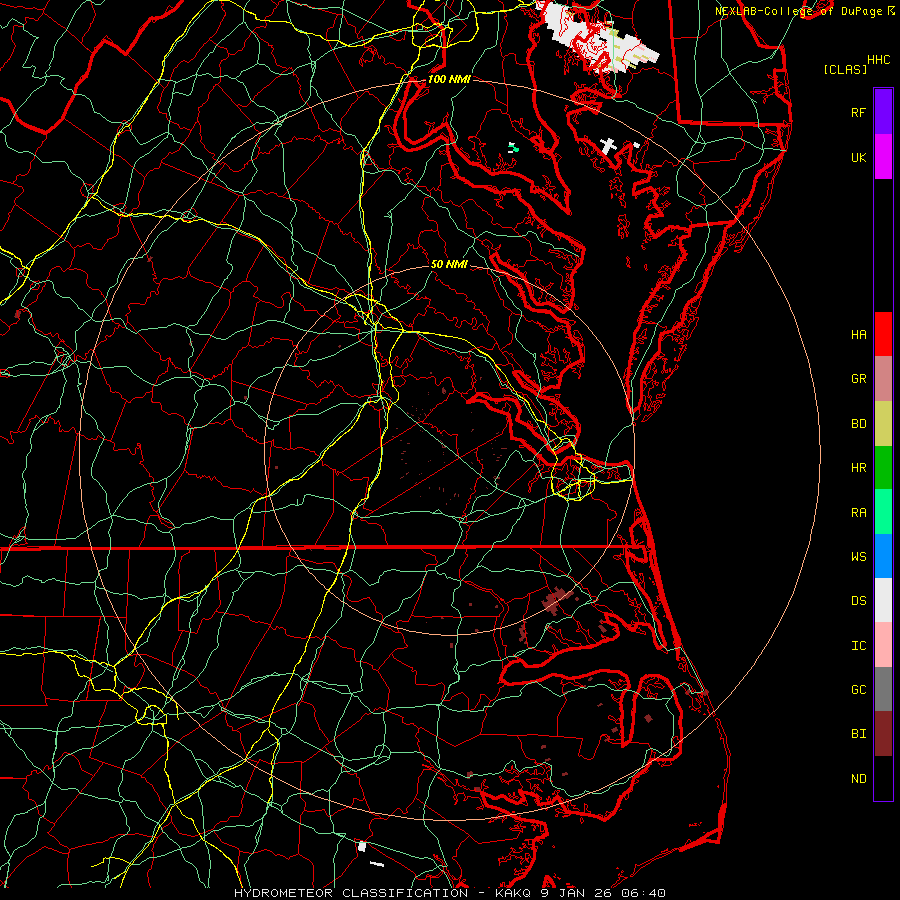Click the KAKQ radar site identifier
Viewport: 900px width, 900px height.
[514, 893]
